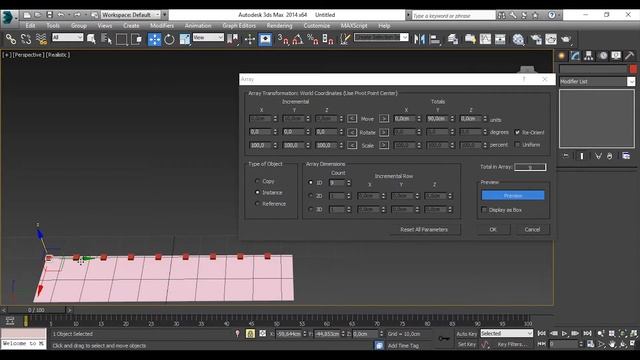
Task: Click the Undo arrow in quick access toolbar
Action: click(61, 15)
